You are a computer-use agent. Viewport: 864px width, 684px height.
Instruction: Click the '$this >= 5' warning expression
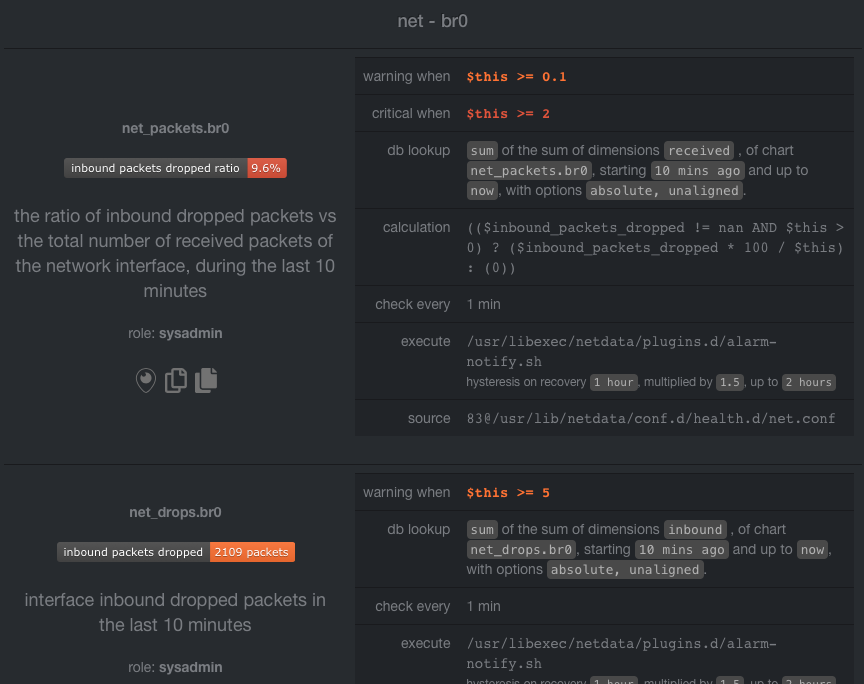[x=508, y=493]
